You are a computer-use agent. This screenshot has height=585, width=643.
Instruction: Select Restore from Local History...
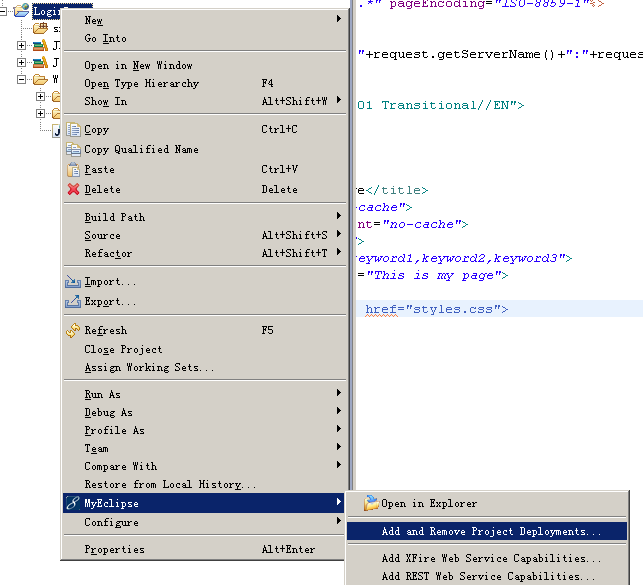point(205,485)
